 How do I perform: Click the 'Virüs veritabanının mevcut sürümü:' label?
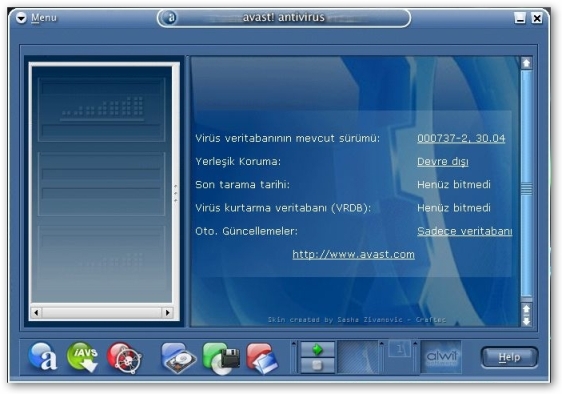coord(287,138)
